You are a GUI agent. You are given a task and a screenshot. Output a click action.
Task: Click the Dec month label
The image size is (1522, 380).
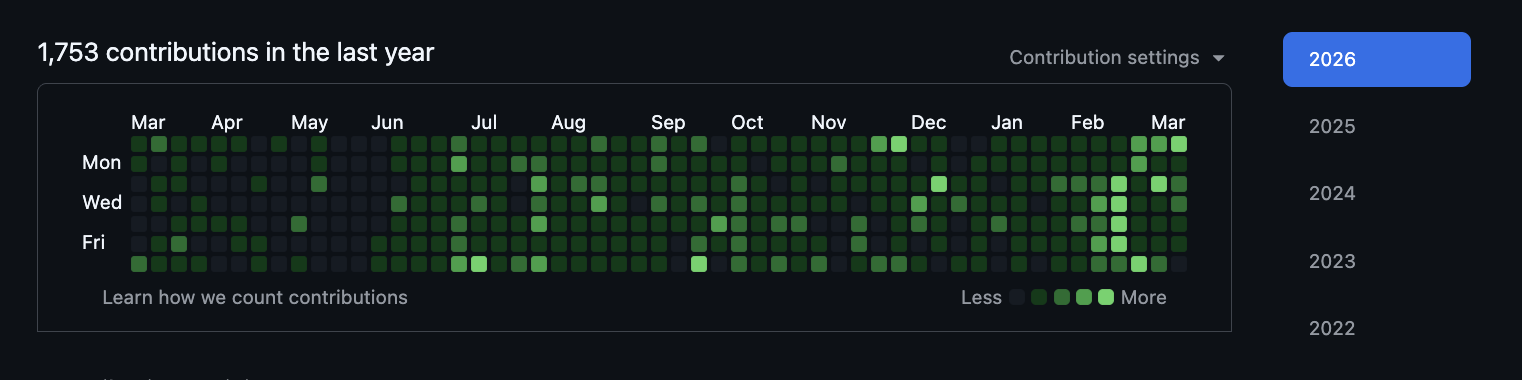click(x=929, y=123)
